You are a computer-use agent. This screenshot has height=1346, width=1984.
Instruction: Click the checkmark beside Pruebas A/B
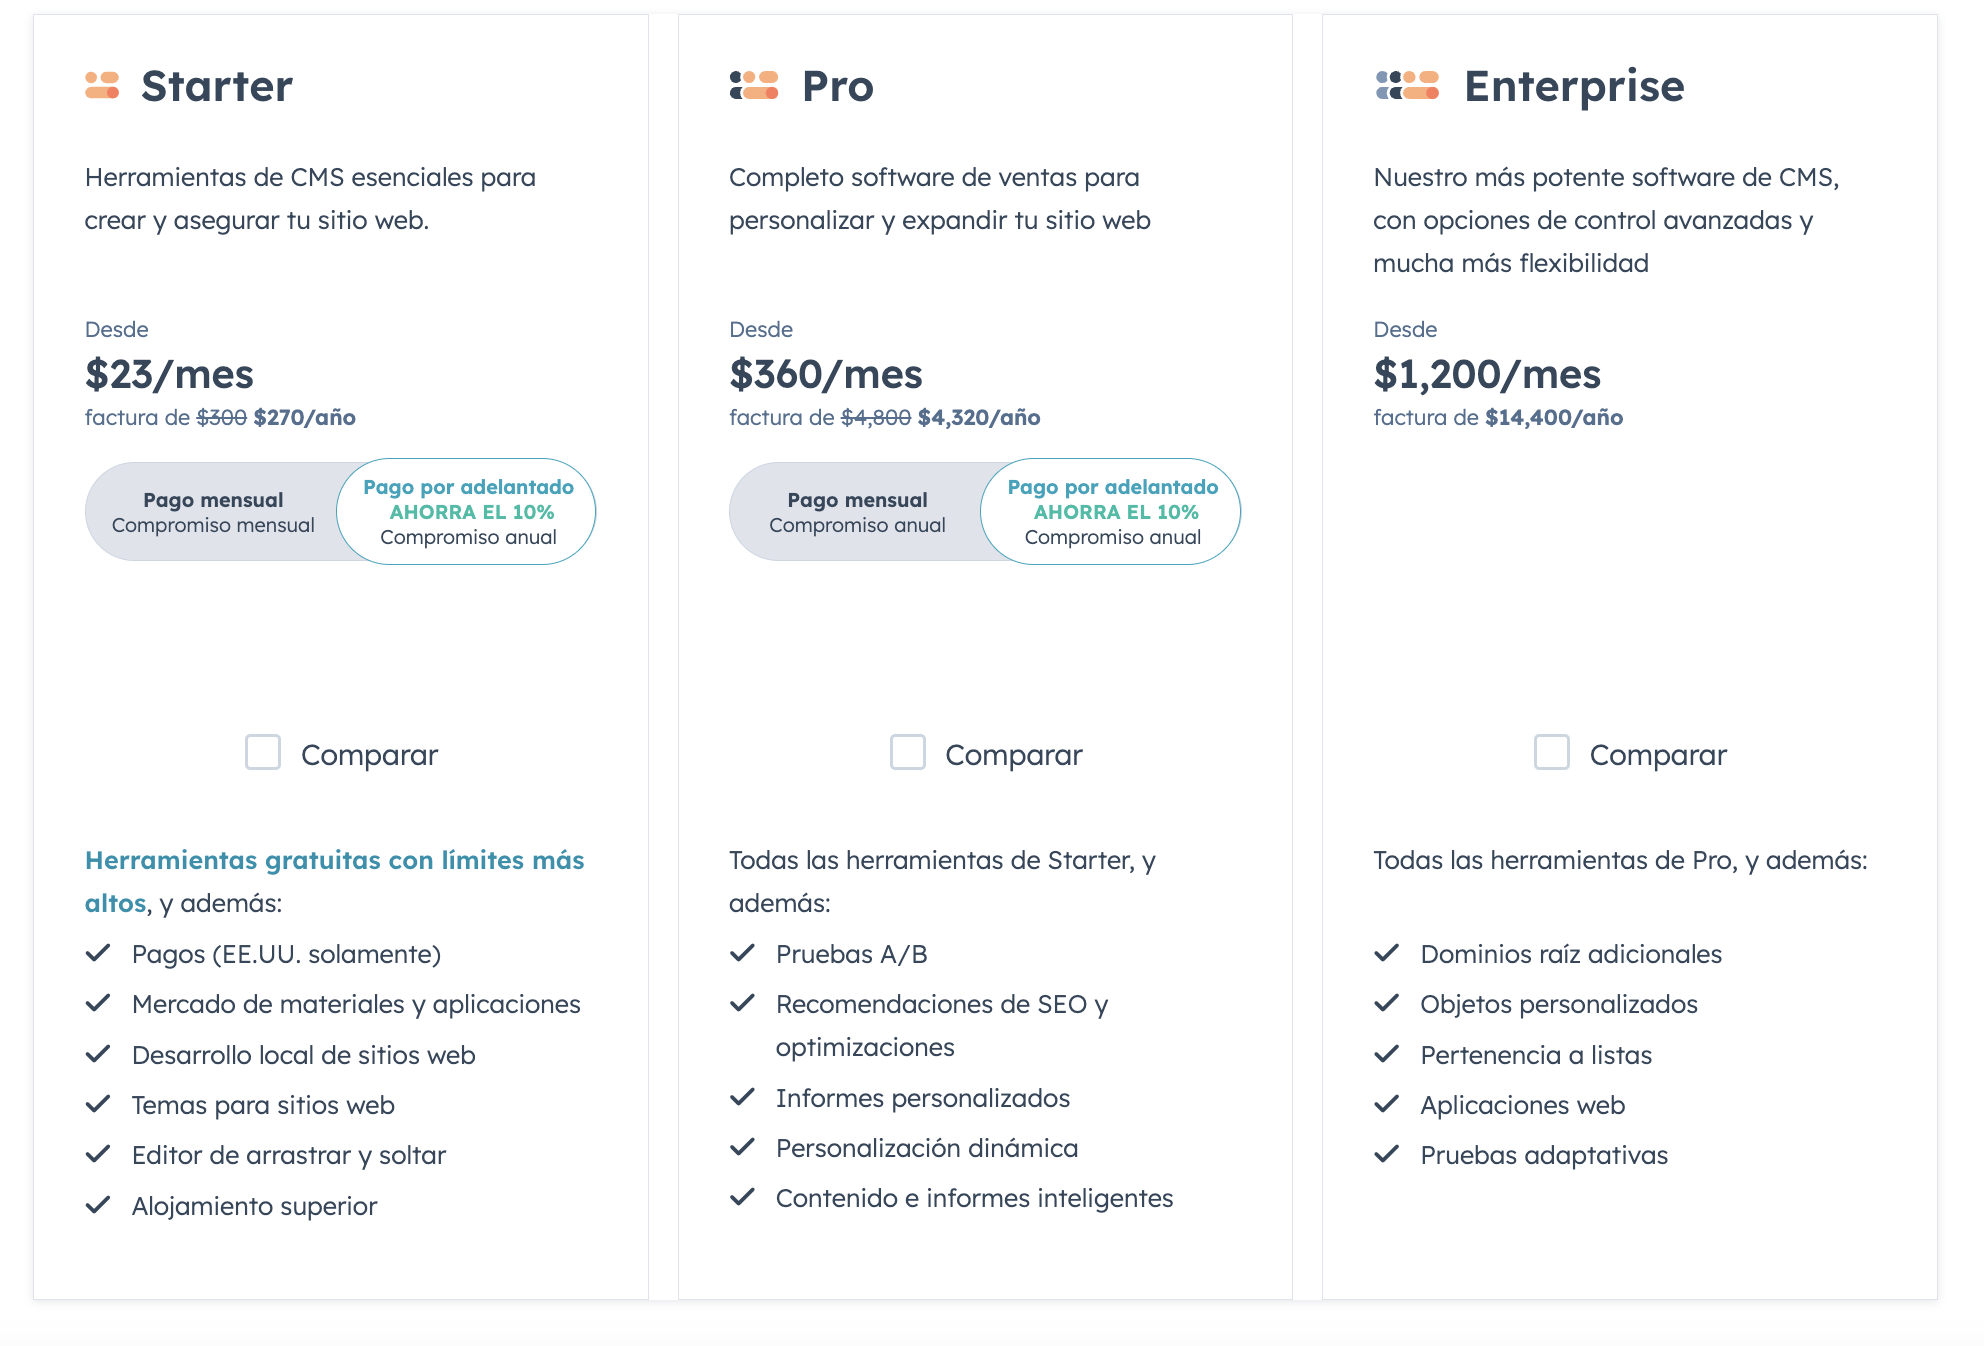743,952
